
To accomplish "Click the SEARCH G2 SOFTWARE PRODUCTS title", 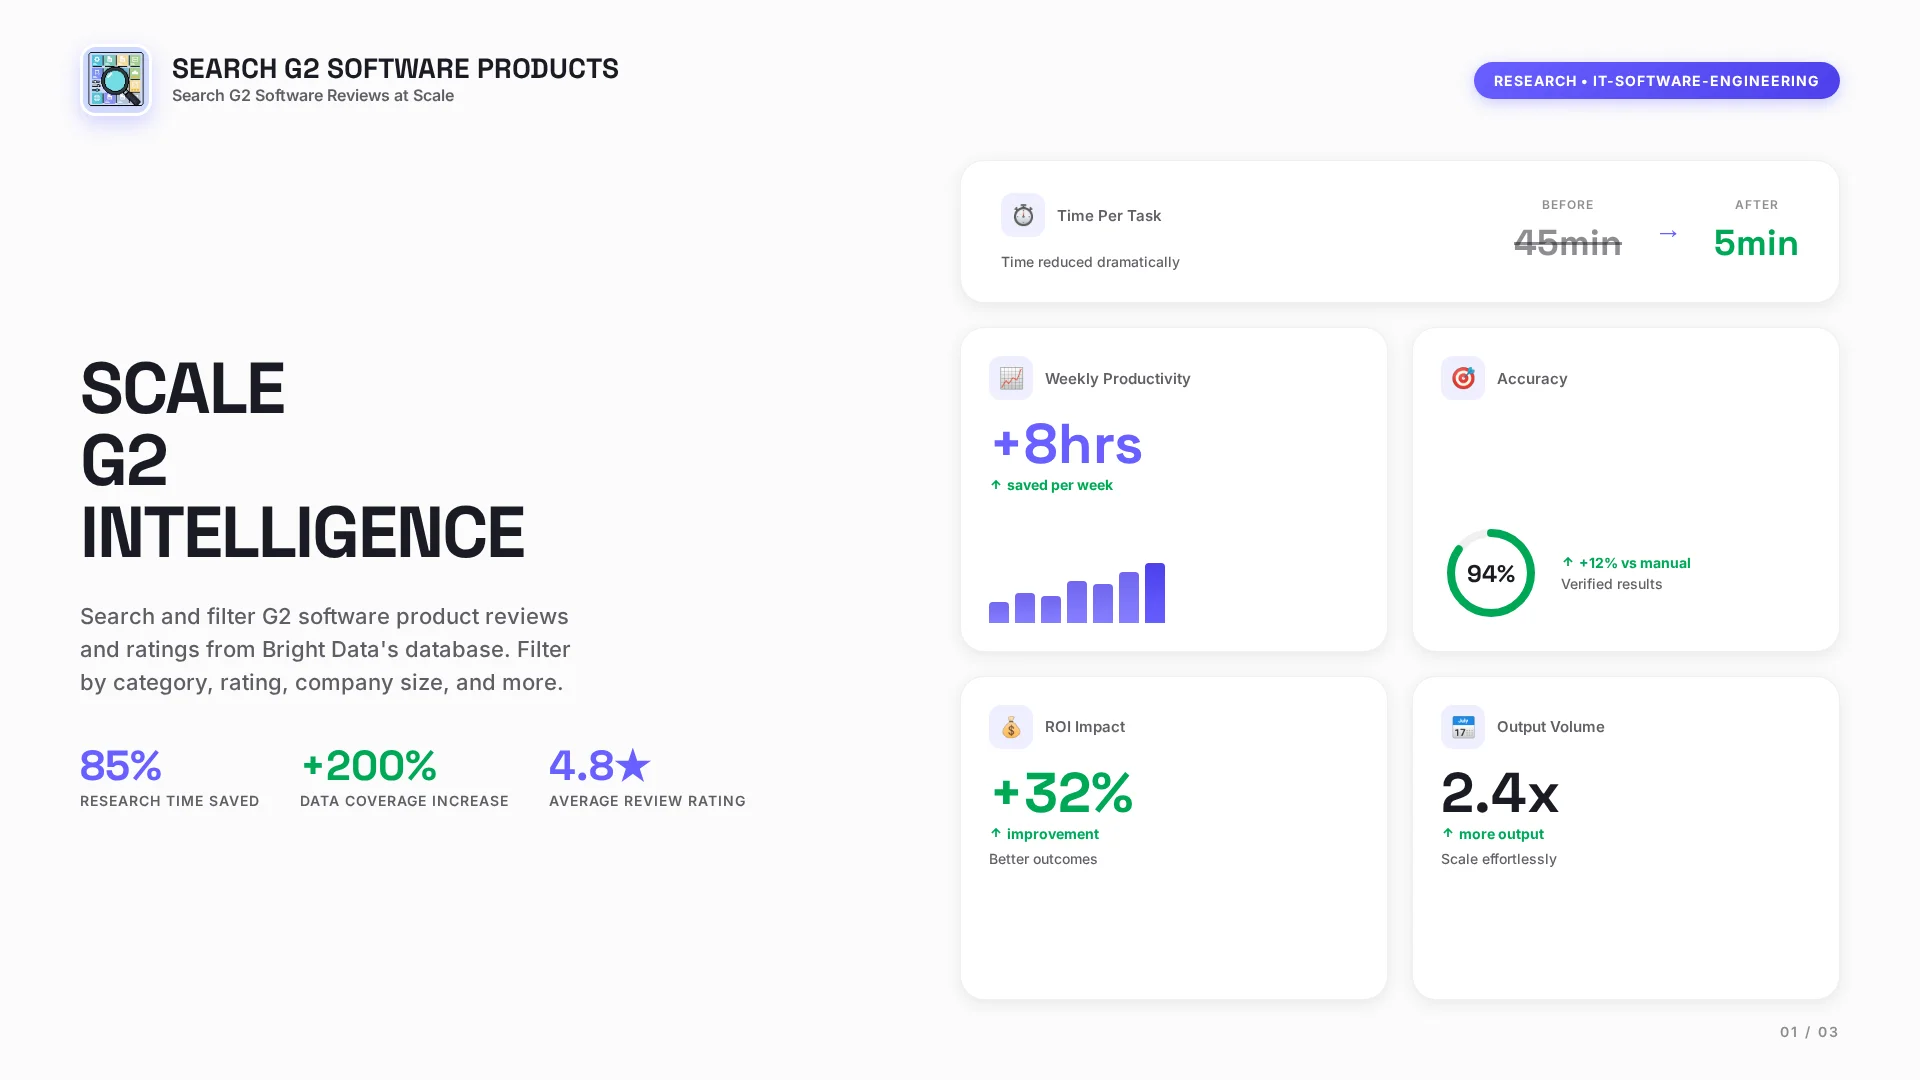I will 395,69.
